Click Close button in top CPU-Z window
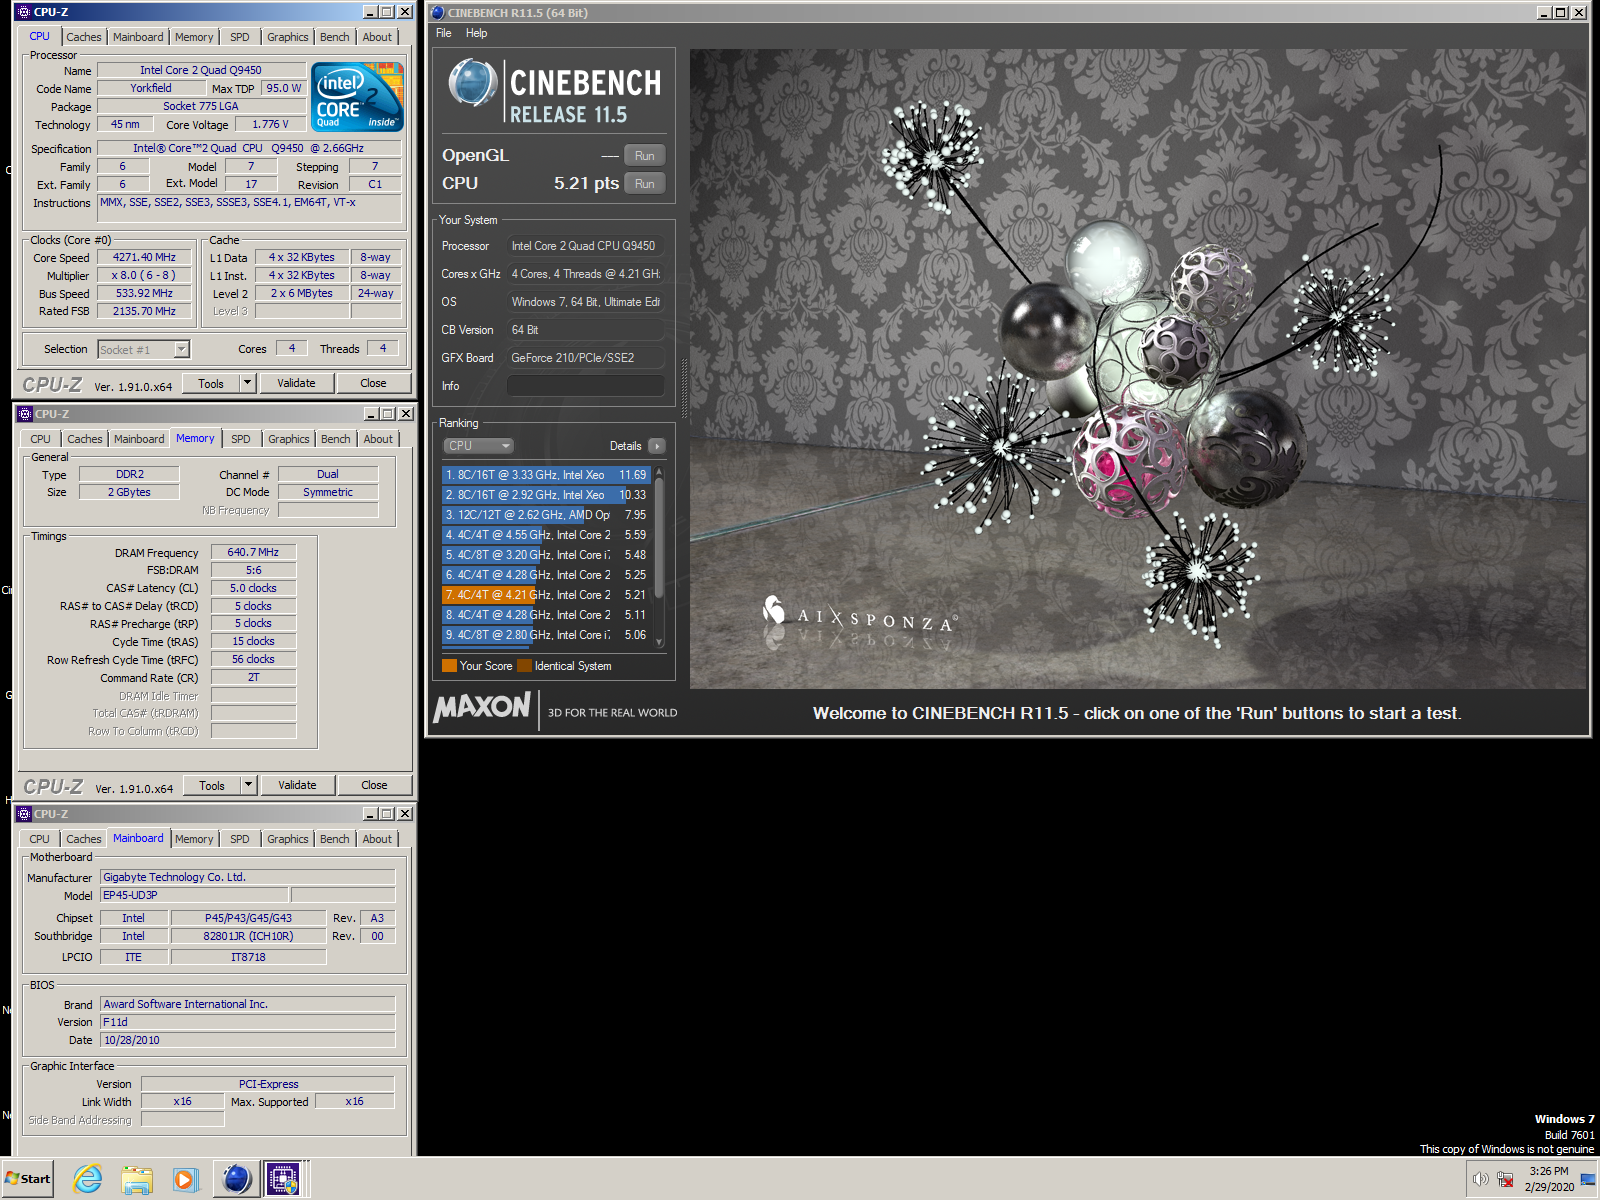 [373, 383]
